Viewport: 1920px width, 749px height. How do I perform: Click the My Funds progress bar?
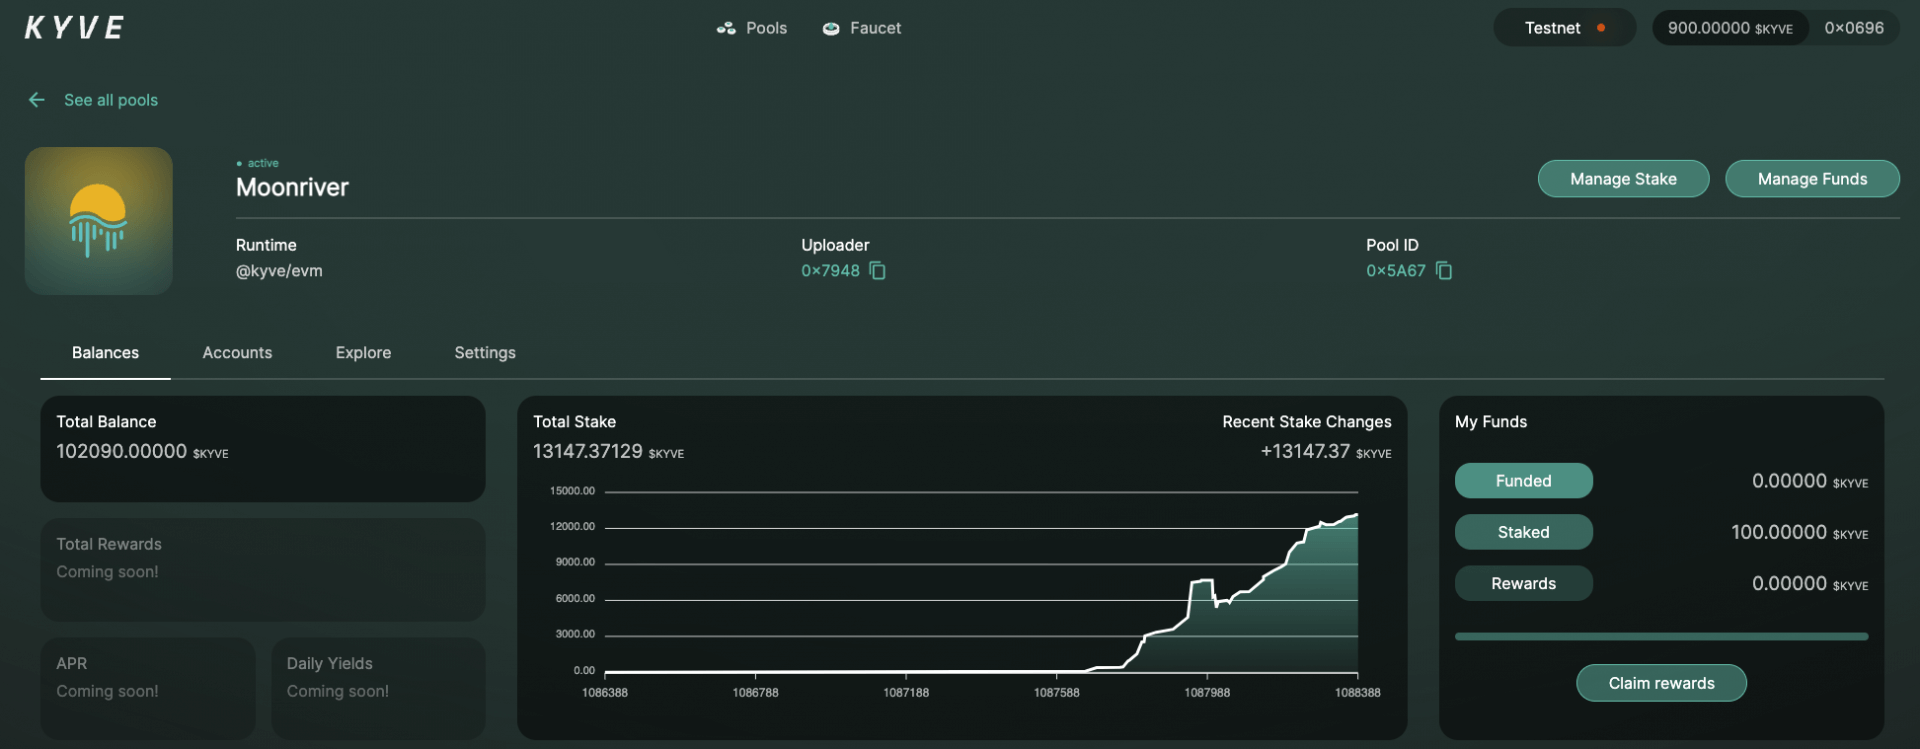1661,636
